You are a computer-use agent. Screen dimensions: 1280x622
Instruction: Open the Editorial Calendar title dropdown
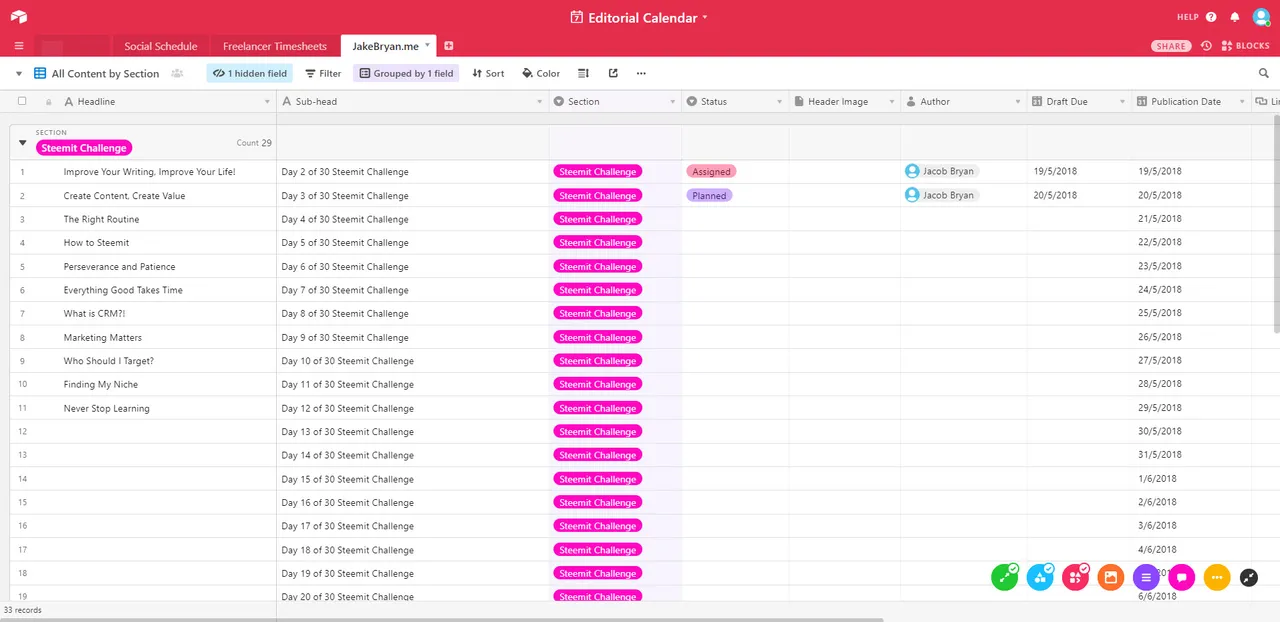pyautogui.click(x=705, y=18)
